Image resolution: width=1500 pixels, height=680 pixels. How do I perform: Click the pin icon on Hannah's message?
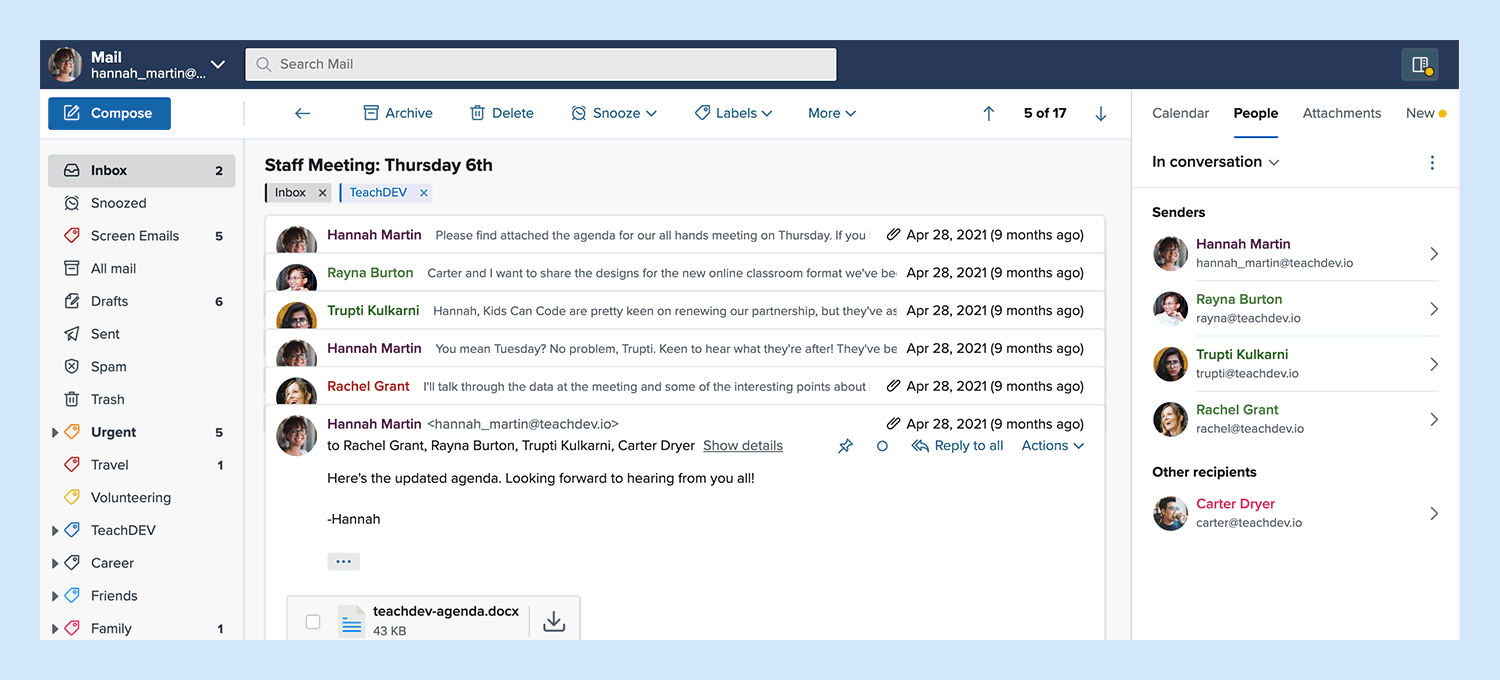(845, 447)
